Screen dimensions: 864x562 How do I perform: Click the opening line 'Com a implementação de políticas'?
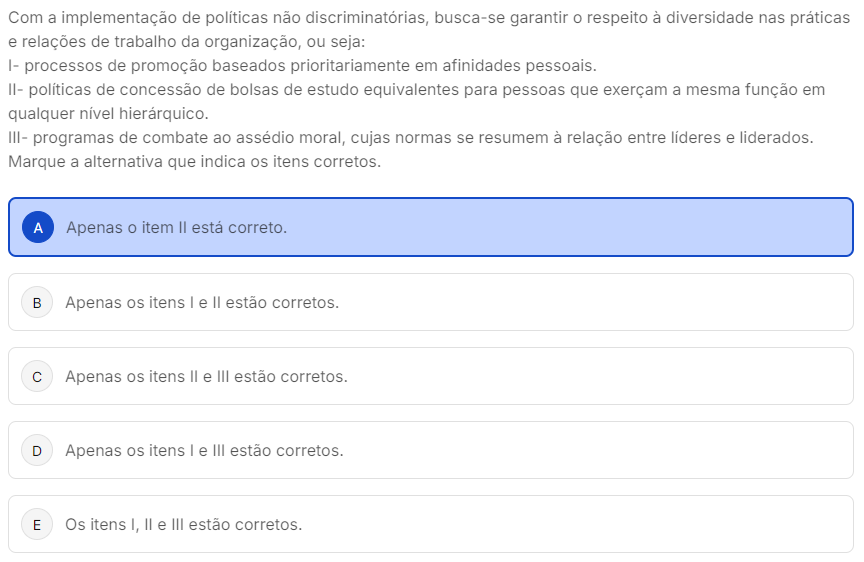(428, 18)
